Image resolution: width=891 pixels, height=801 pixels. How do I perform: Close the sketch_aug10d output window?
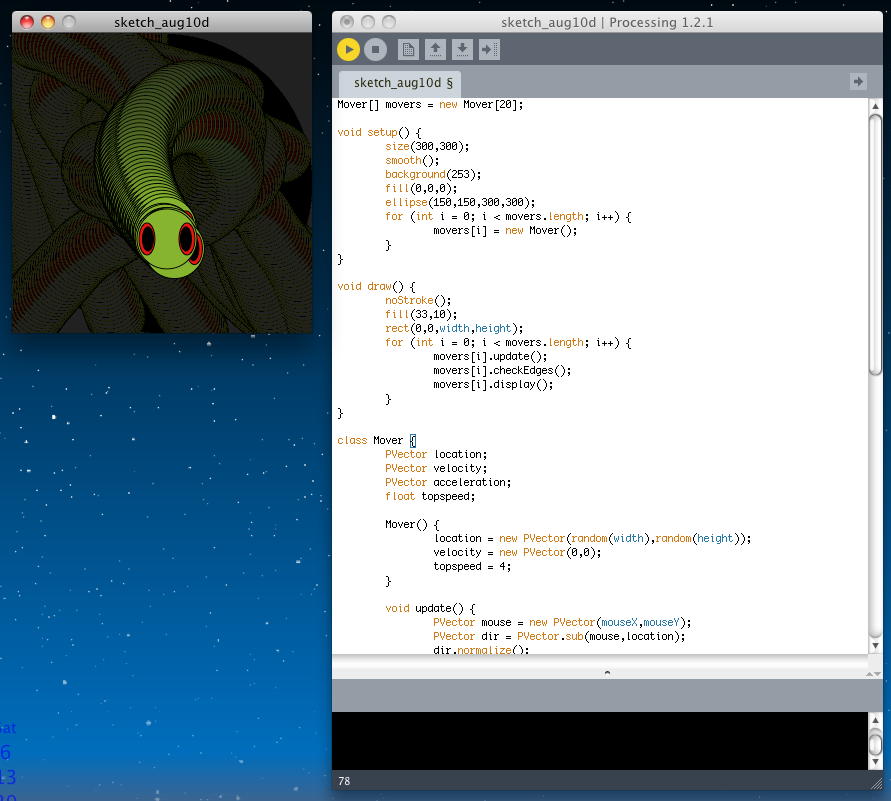click(27, 21)
